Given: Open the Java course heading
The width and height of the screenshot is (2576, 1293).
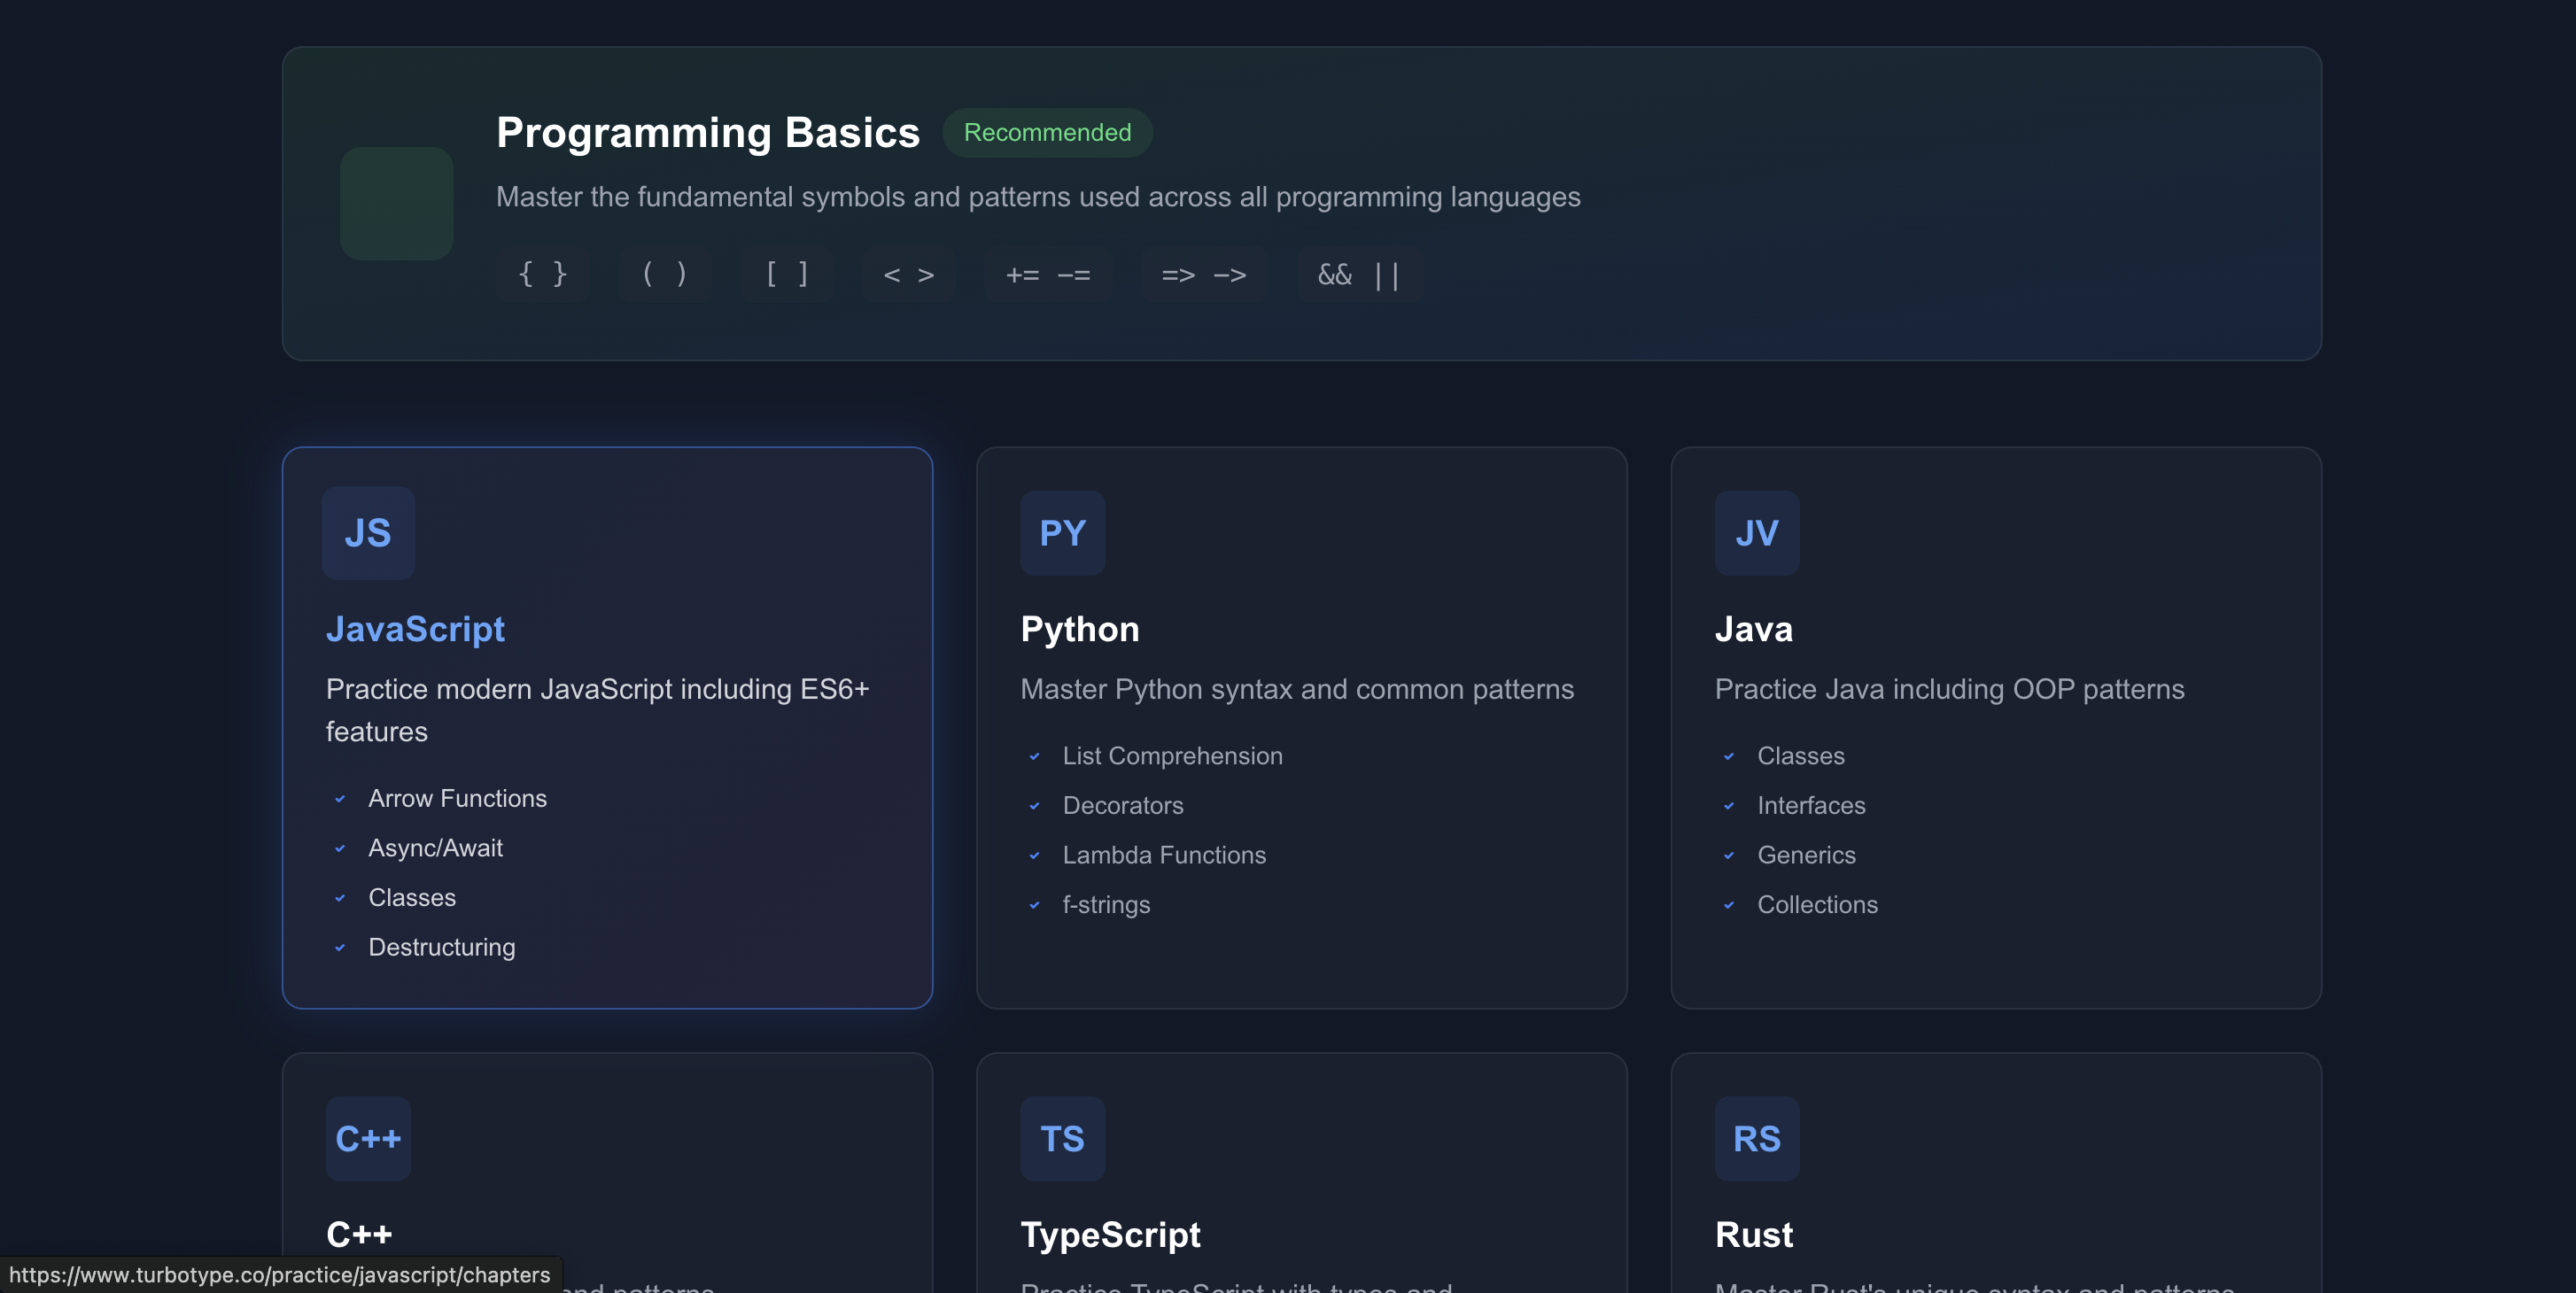Looking at the screenshot, I should click(1753, 629).
